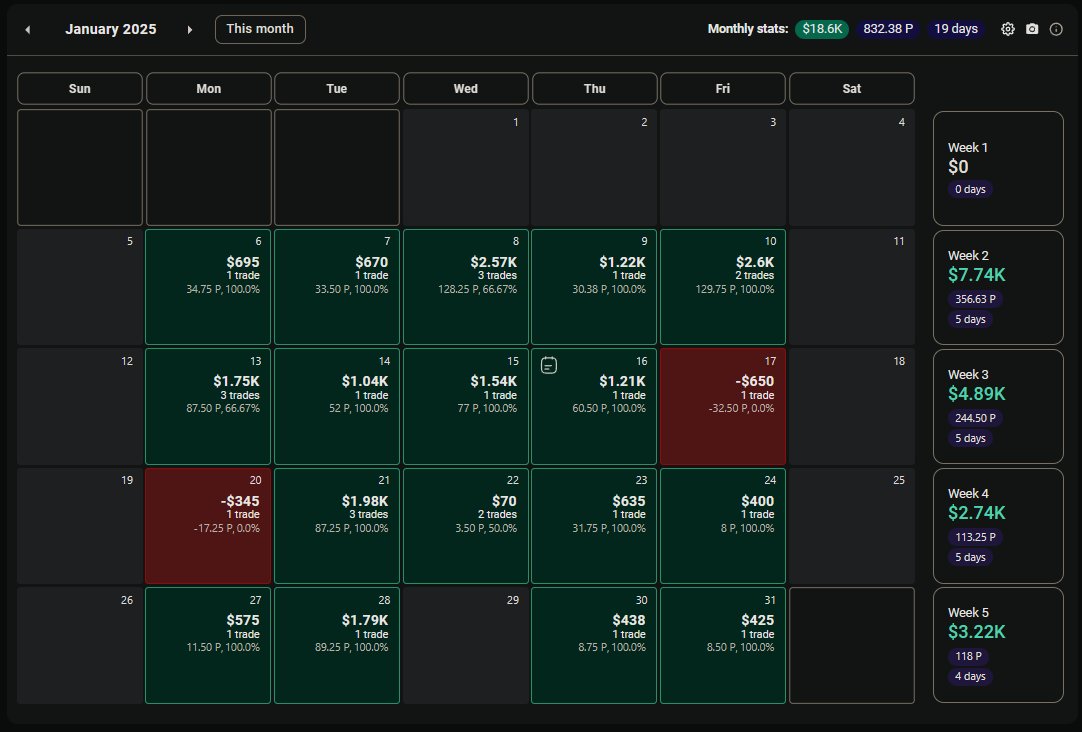This screenshot has height=732, width=1082.
Task: Select the Thu column header
Action: (x=594, y=88)
